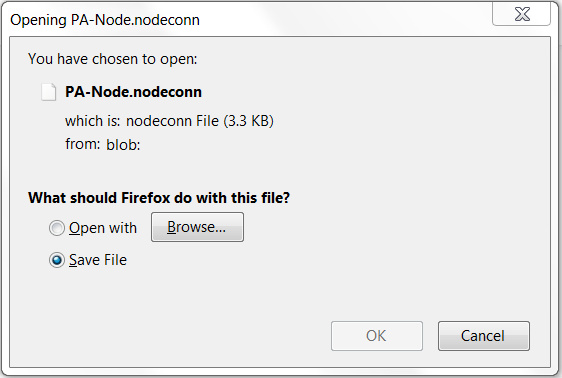Cancel the file download dialog
This screenshot has width=562, height=378.
484,336
